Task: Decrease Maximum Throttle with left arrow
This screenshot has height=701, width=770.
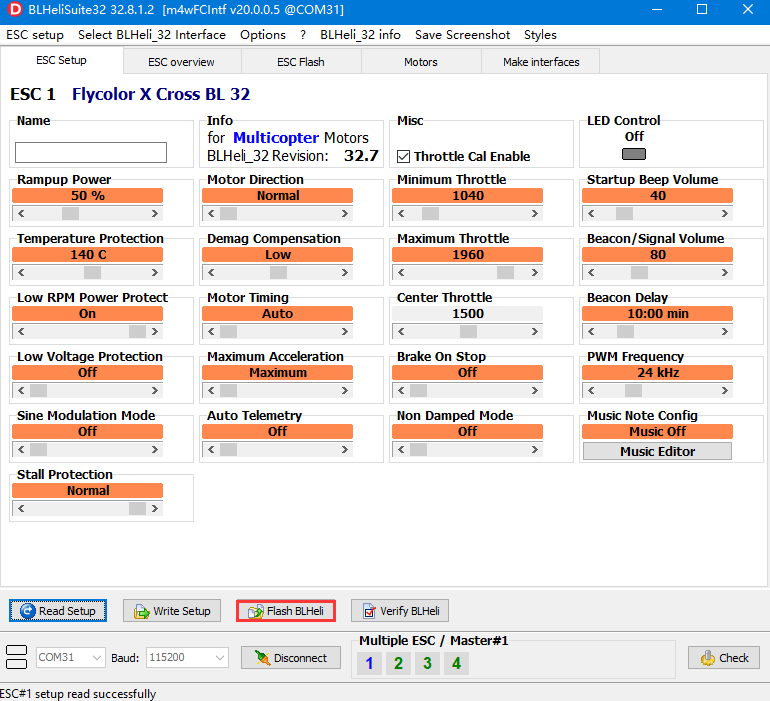Action: 401,273
